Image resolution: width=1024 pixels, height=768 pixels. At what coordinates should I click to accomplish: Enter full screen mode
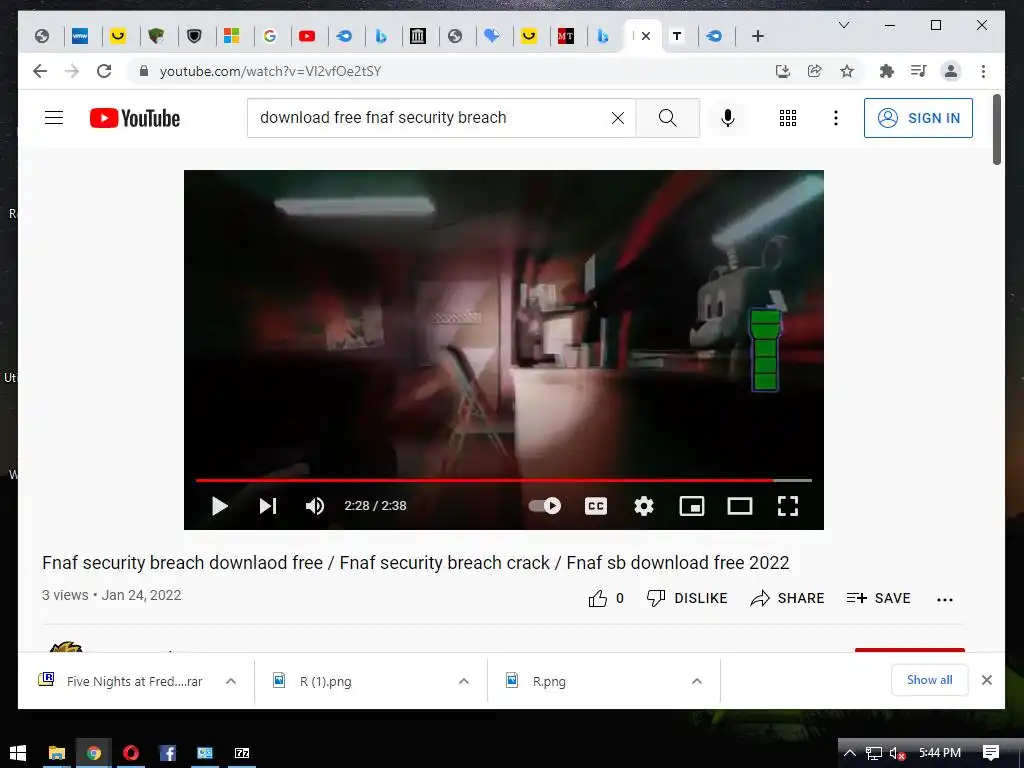(x=788, y=506)
